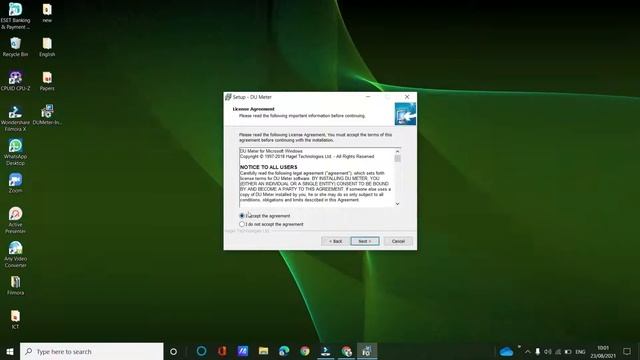Screen dimensions: 640x360
Task: Open the Windows Start menu
Action: click(x=10, y=351)
